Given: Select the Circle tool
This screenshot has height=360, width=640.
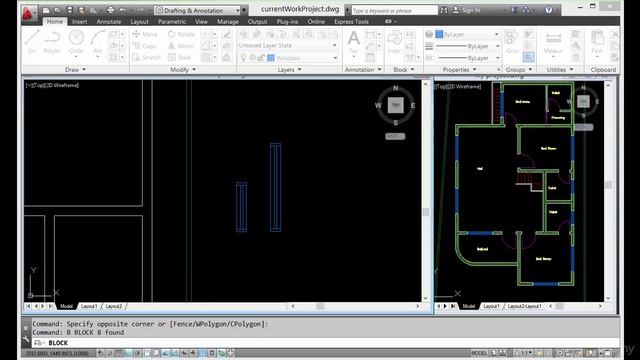Looking at the screenshot, I should [76, 41].
